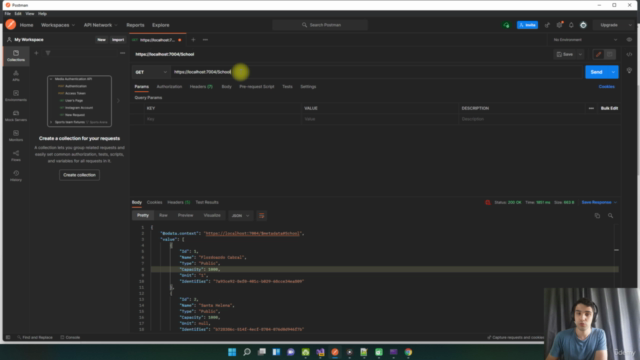Switch to the Authorization request tab
Screen dimensions: 640x360
coord(169,87)
